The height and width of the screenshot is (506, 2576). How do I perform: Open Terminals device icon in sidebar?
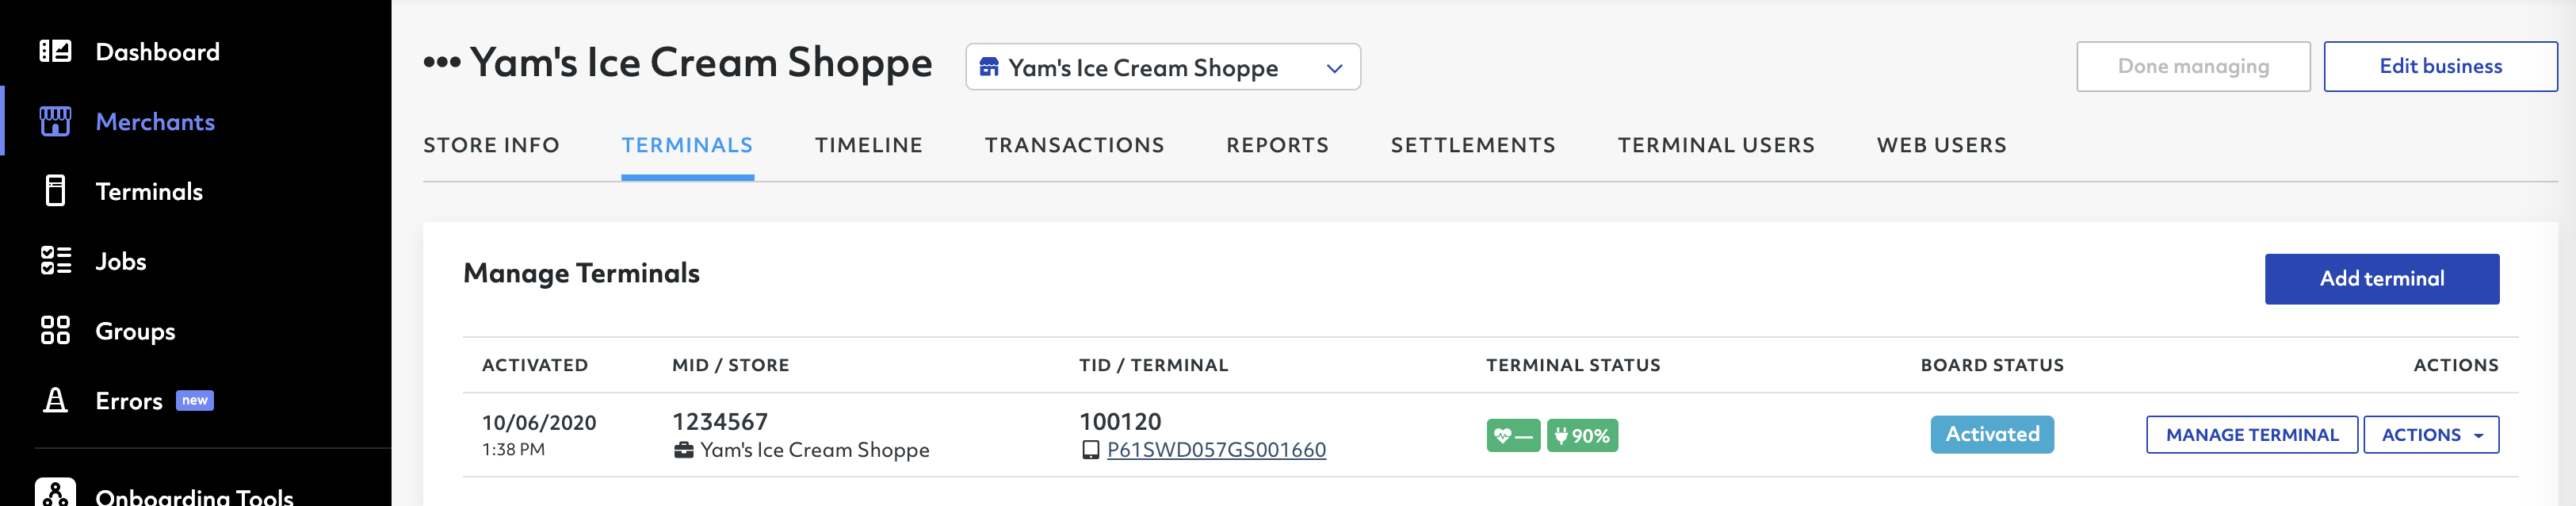(56, 191)
